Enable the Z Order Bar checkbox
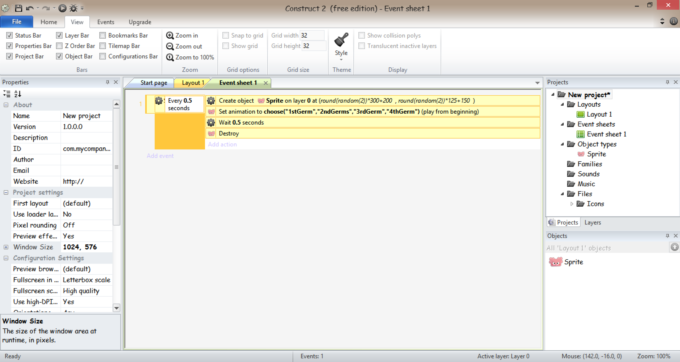 59,46
